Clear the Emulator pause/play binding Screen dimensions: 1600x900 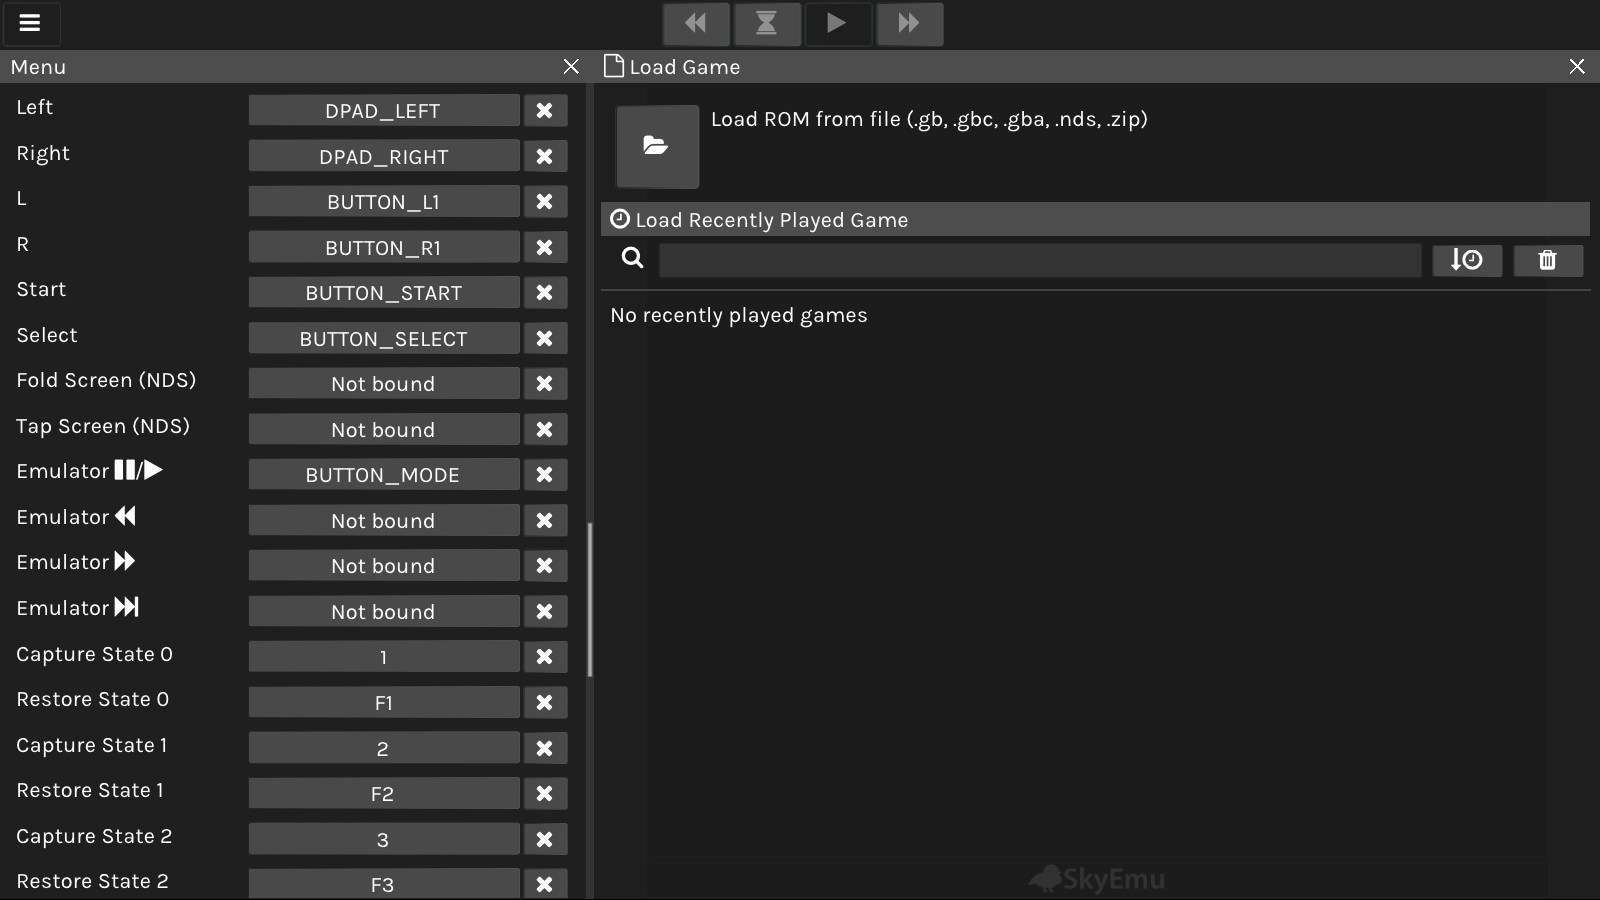coord(545,475)
